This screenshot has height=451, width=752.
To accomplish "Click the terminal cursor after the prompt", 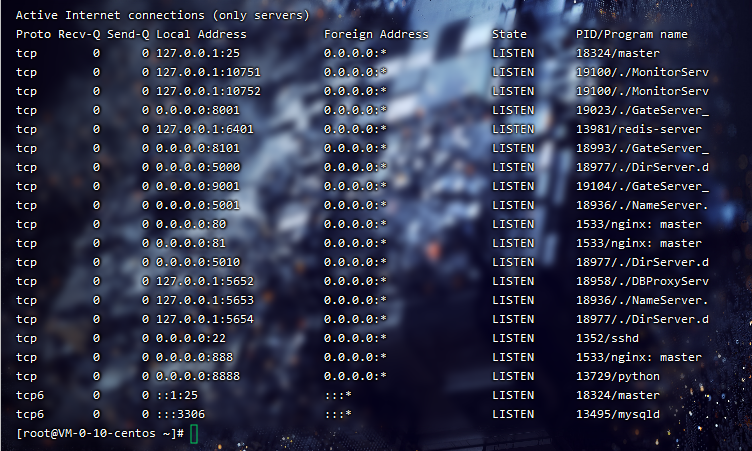I will pyautogui.click(x=194, y=433).
